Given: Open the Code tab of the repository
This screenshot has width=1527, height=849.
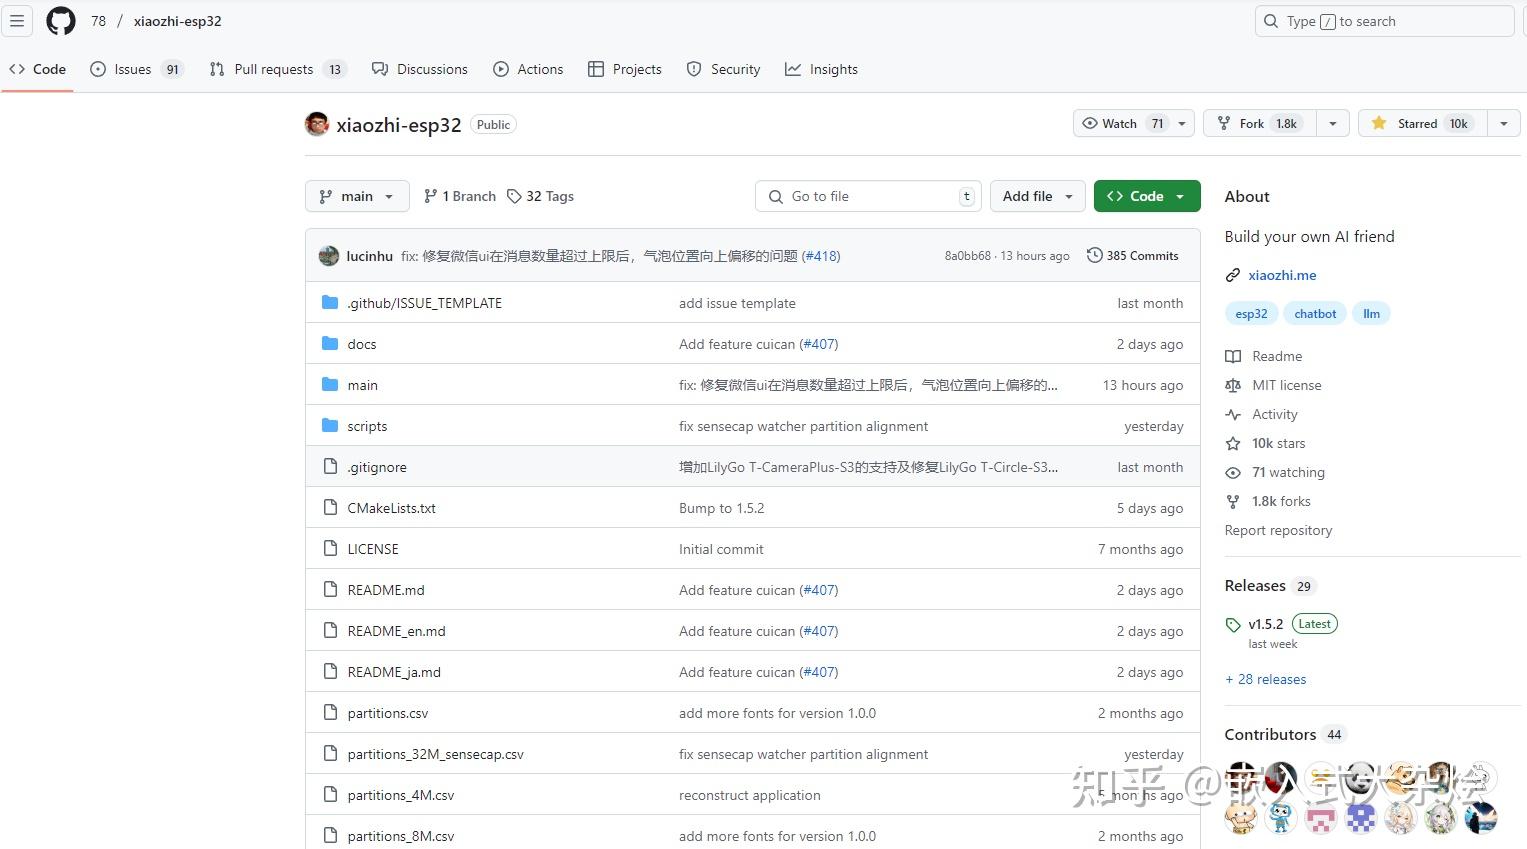Looking at the screenshot, I should [x=37, y=69].
